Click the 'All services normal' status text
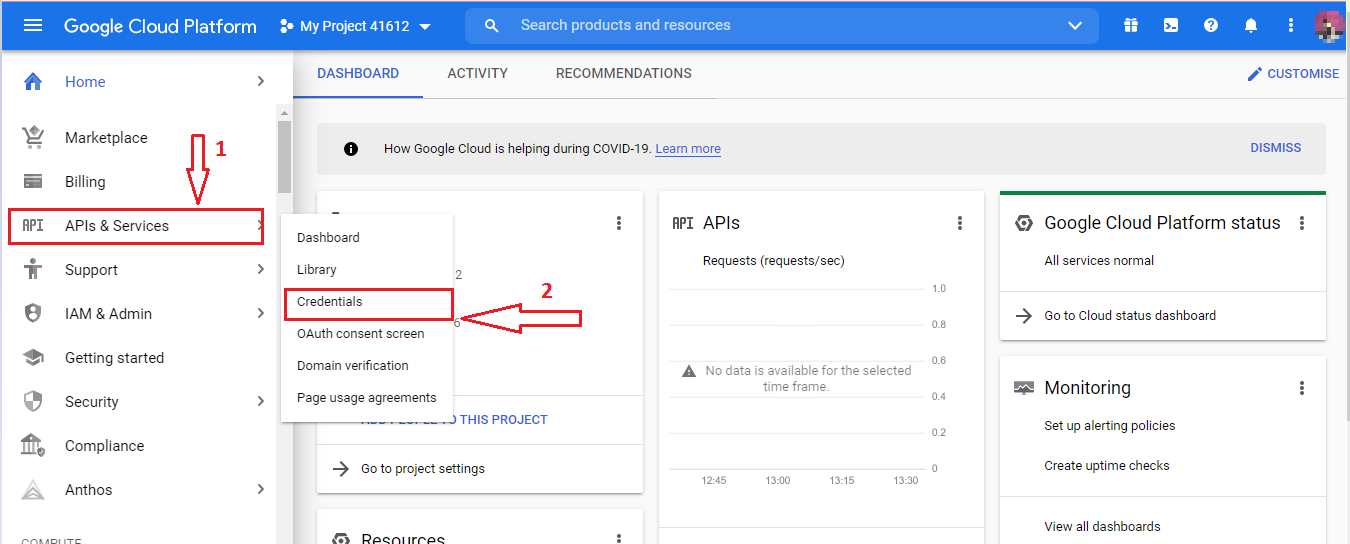1350x544 pixels. coord(1099,261)
